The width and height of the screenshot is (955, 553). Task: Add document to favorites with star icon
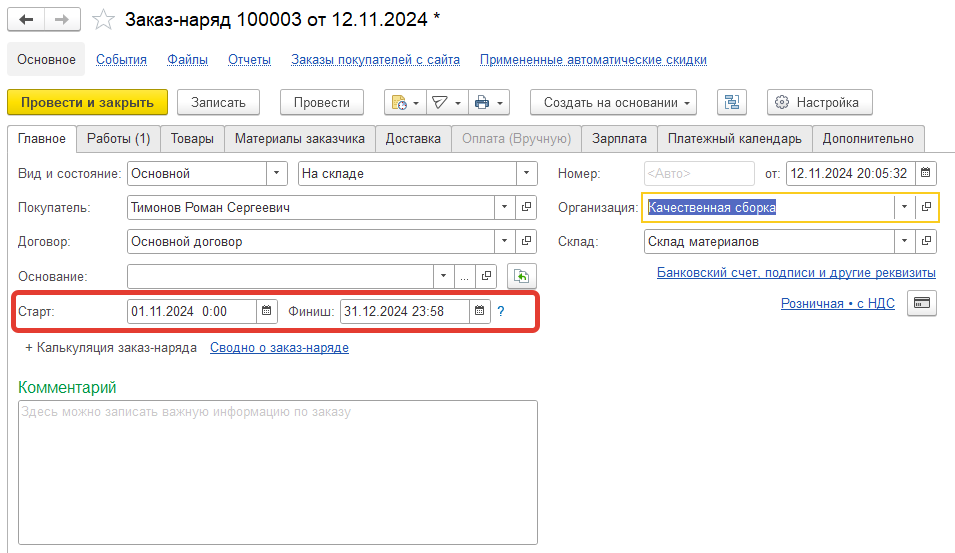point(103,20)
